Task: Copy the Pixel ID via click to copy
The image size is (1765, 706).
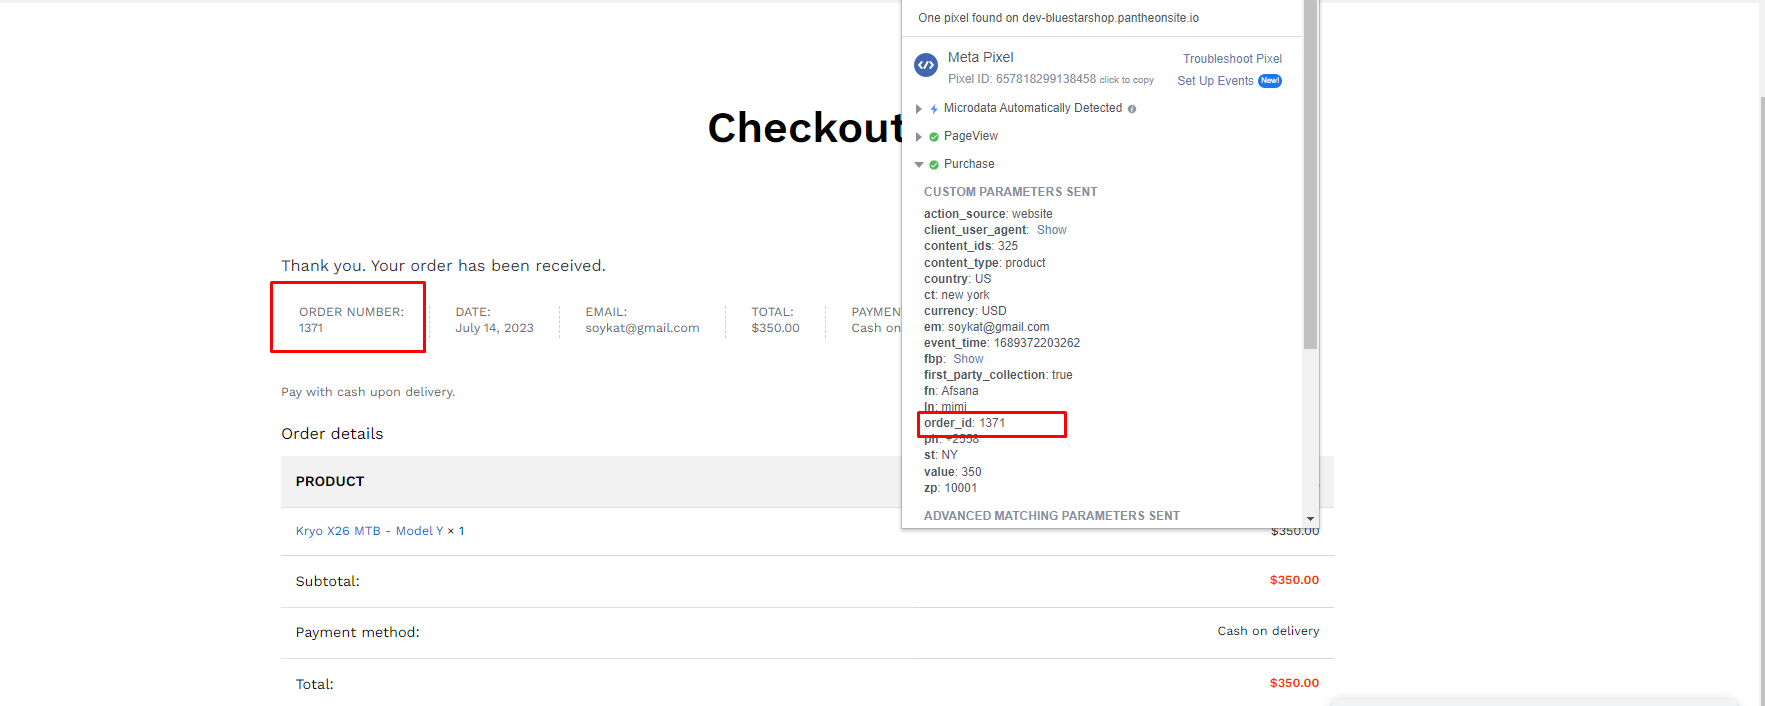Action: click(x=1126, y=80)
